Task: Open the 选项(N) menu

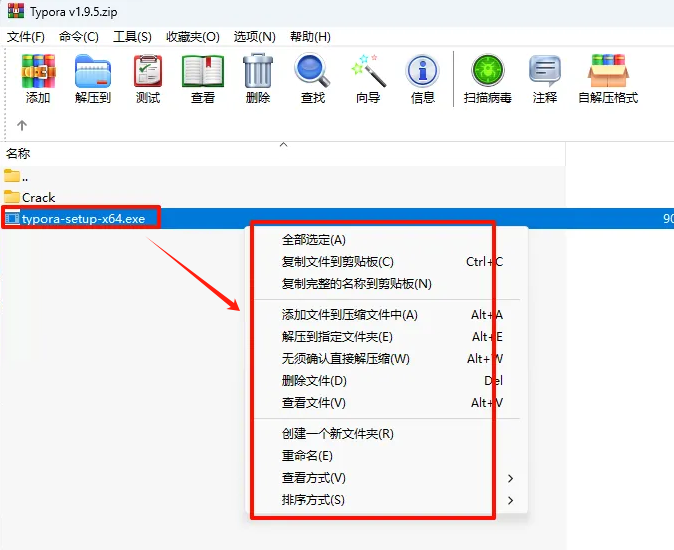Action: tap(254, 37)
